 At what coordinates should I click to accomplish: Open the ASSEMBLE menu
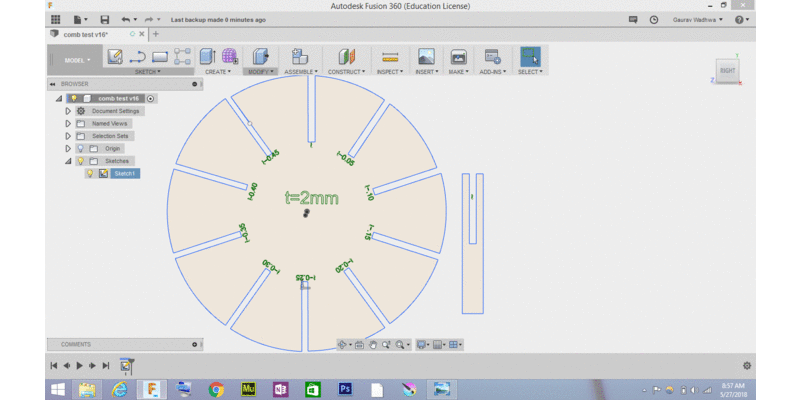tap(301, 72)
